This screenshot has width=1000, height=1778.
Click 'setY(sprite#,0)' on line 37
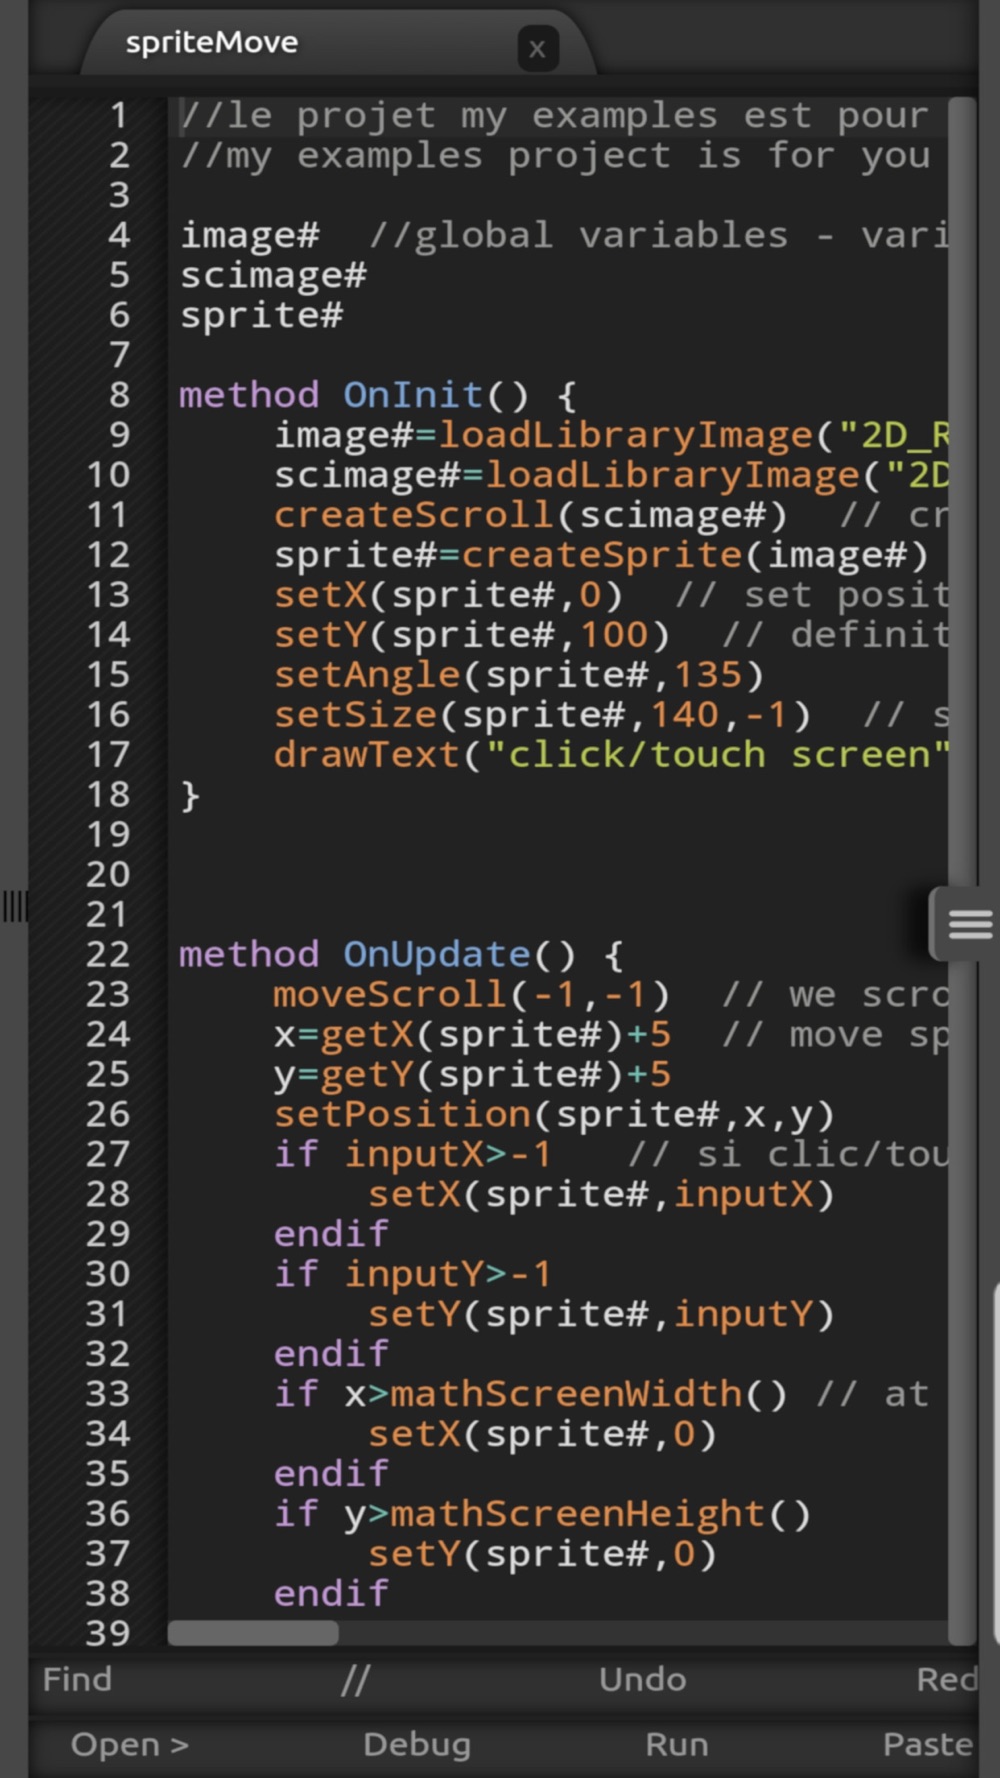coord(542,1555)
